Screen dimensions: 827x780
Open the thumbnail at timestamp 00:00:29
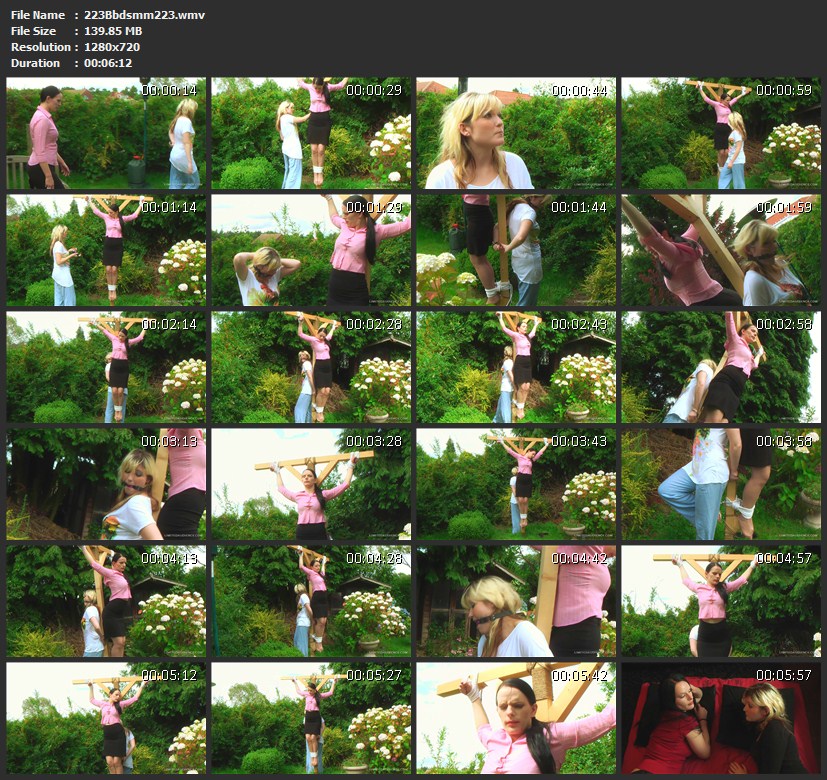(311, 133)
